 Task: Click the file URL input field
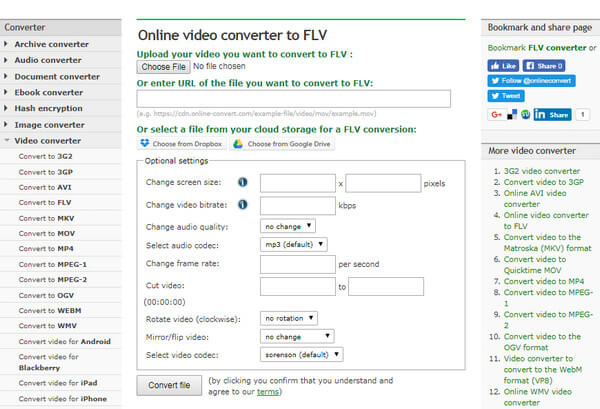[x=293, y=98]
